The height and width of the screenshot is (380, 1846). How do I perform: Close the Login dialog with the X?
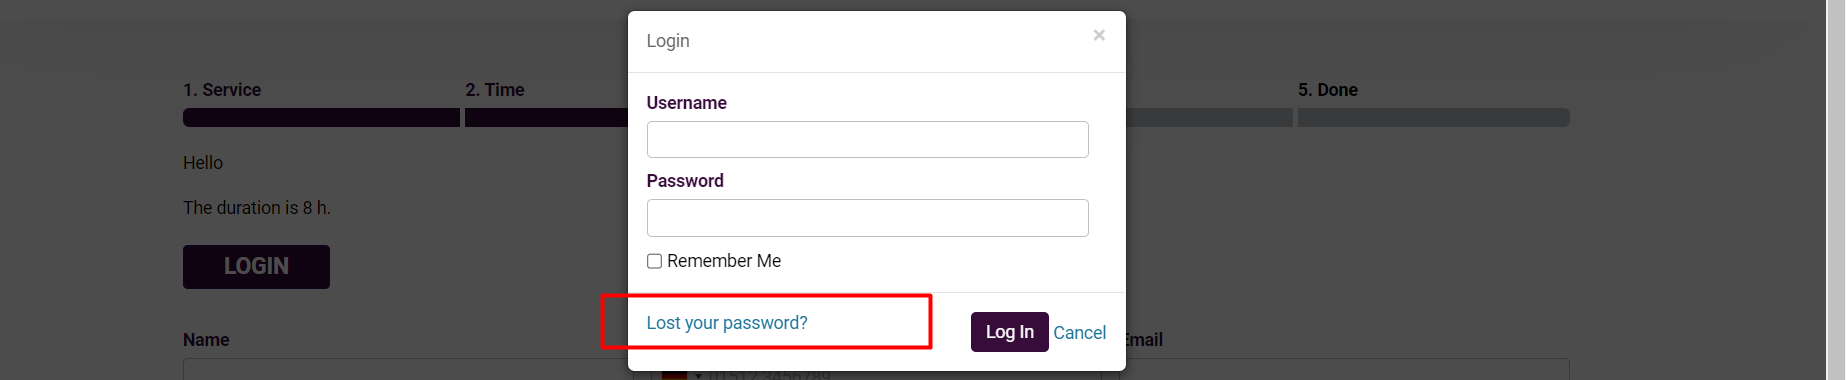pos(1099,35)
